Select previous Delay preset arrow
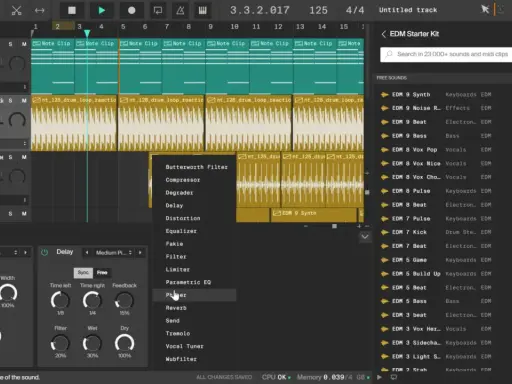 (x=87, y=253)
